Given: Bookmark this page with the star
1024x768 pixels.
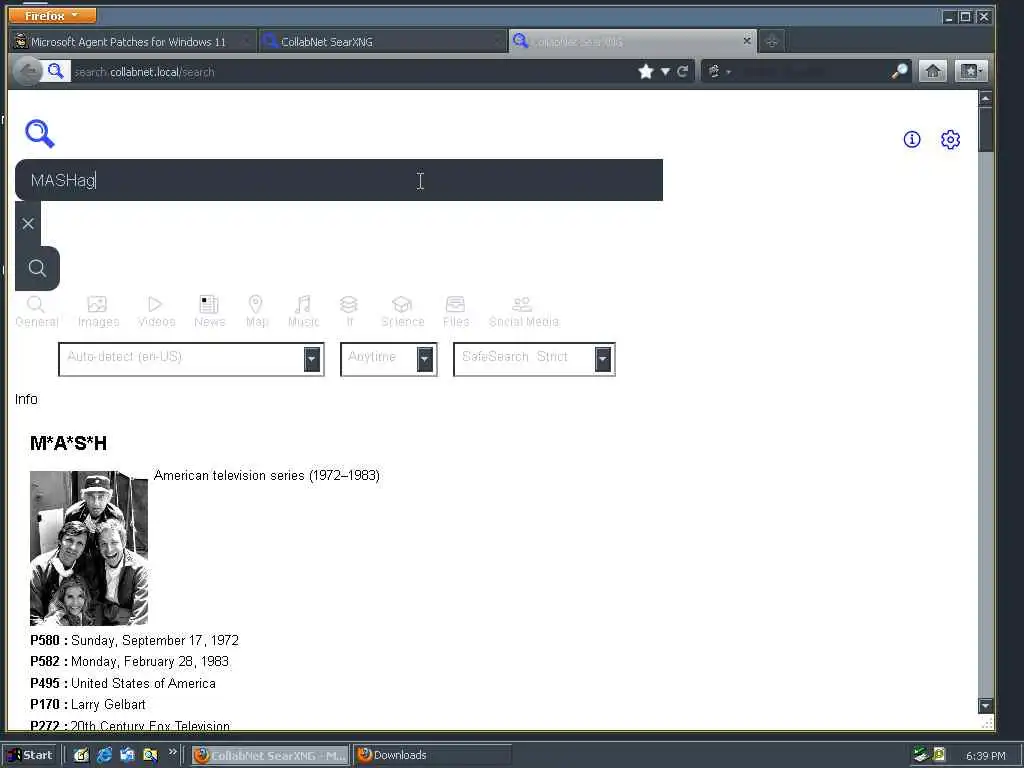Looking at the screenshot, I should [646, 71].
